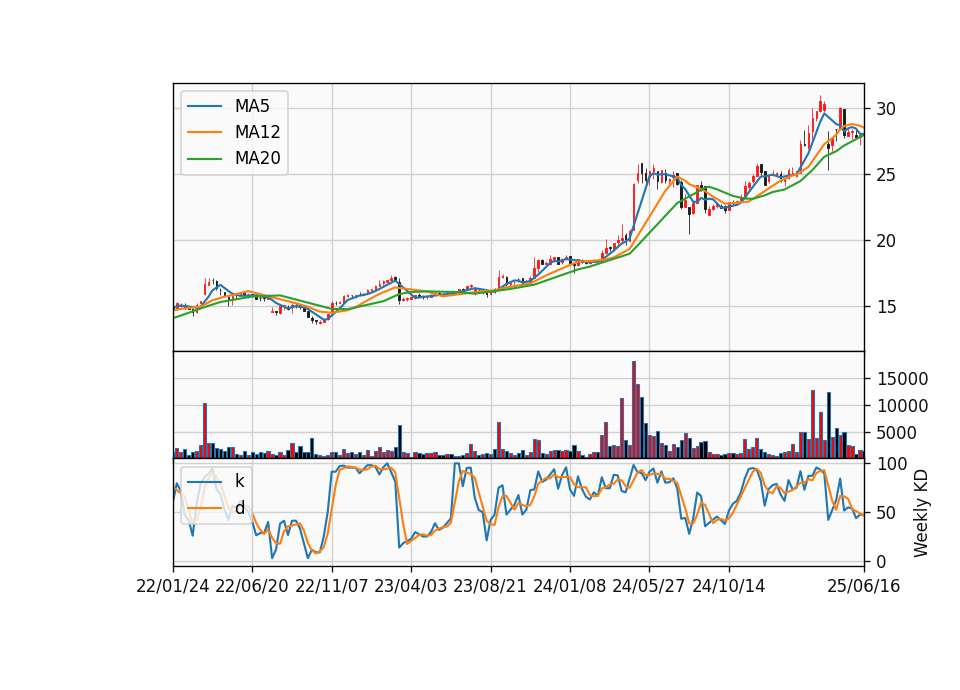Click the 22/11/07 date tick label
The height and width of the screenshot is (690, 960).
pyautogui.click(x=332, y=586)
